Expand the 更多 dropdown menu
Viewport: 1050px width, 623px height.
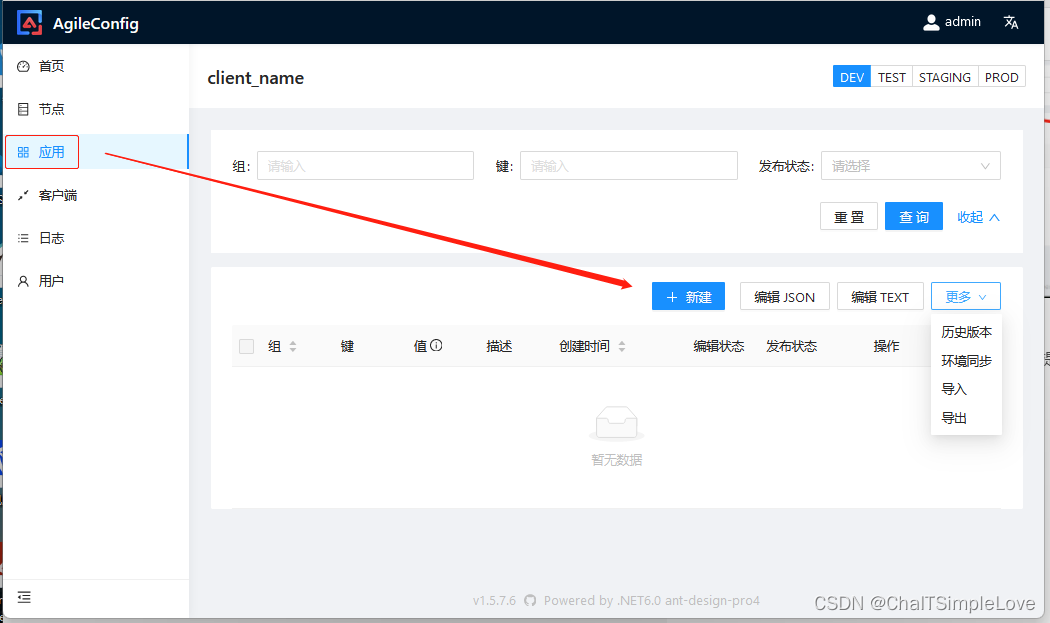click(x=965, y=296)
